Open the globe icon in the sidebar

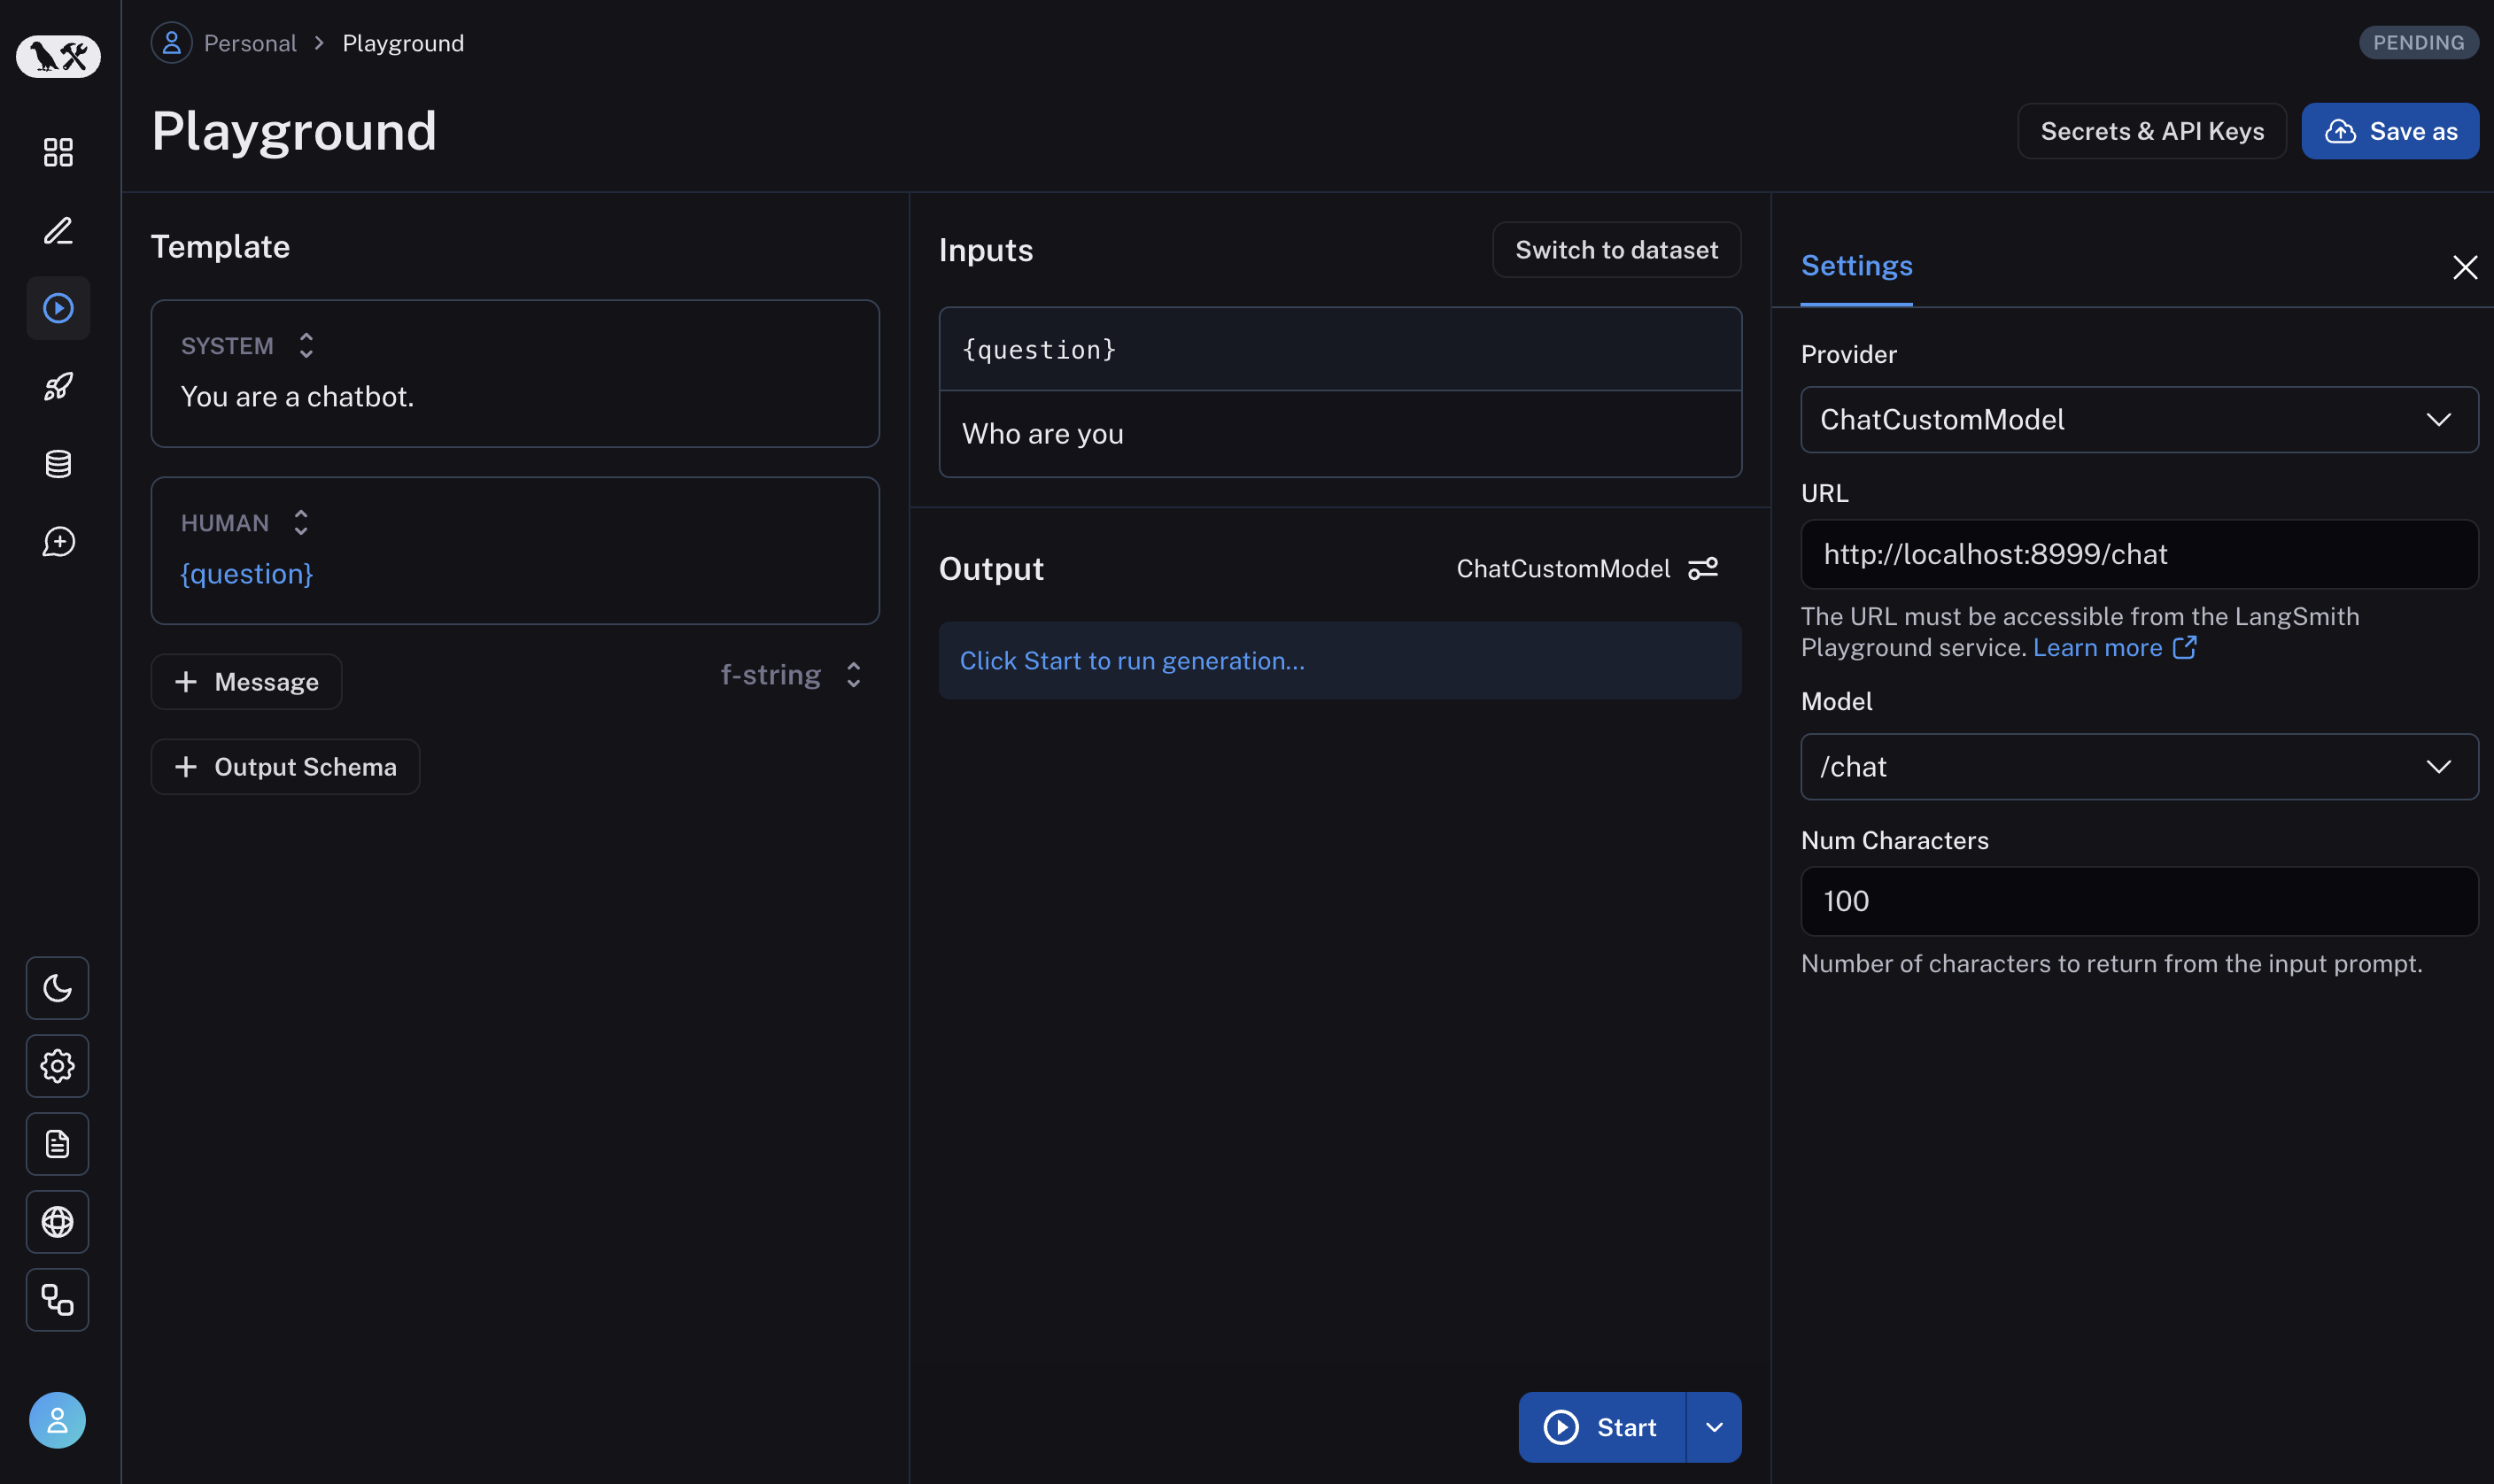[57, 1221]
